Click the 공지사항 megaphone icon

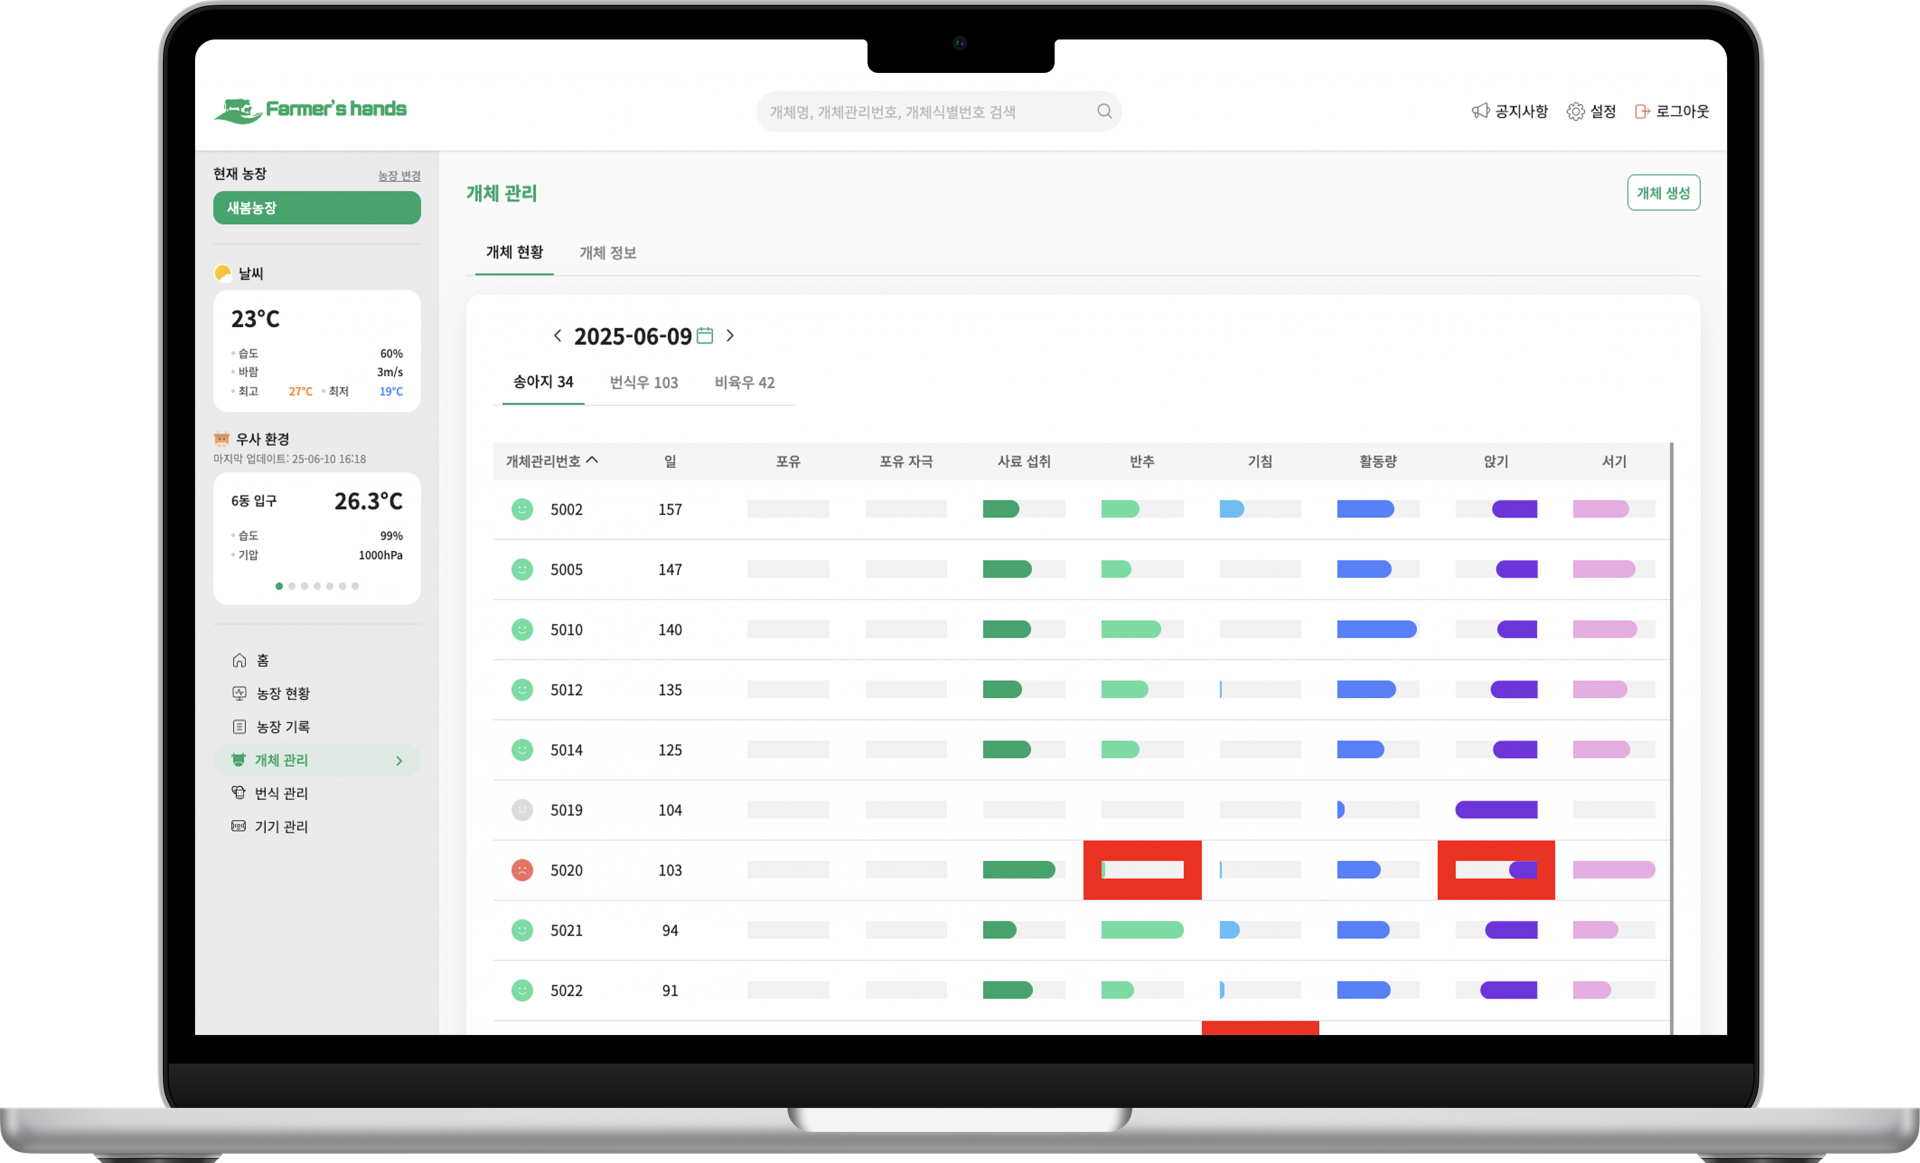(x=1480, y=111)
